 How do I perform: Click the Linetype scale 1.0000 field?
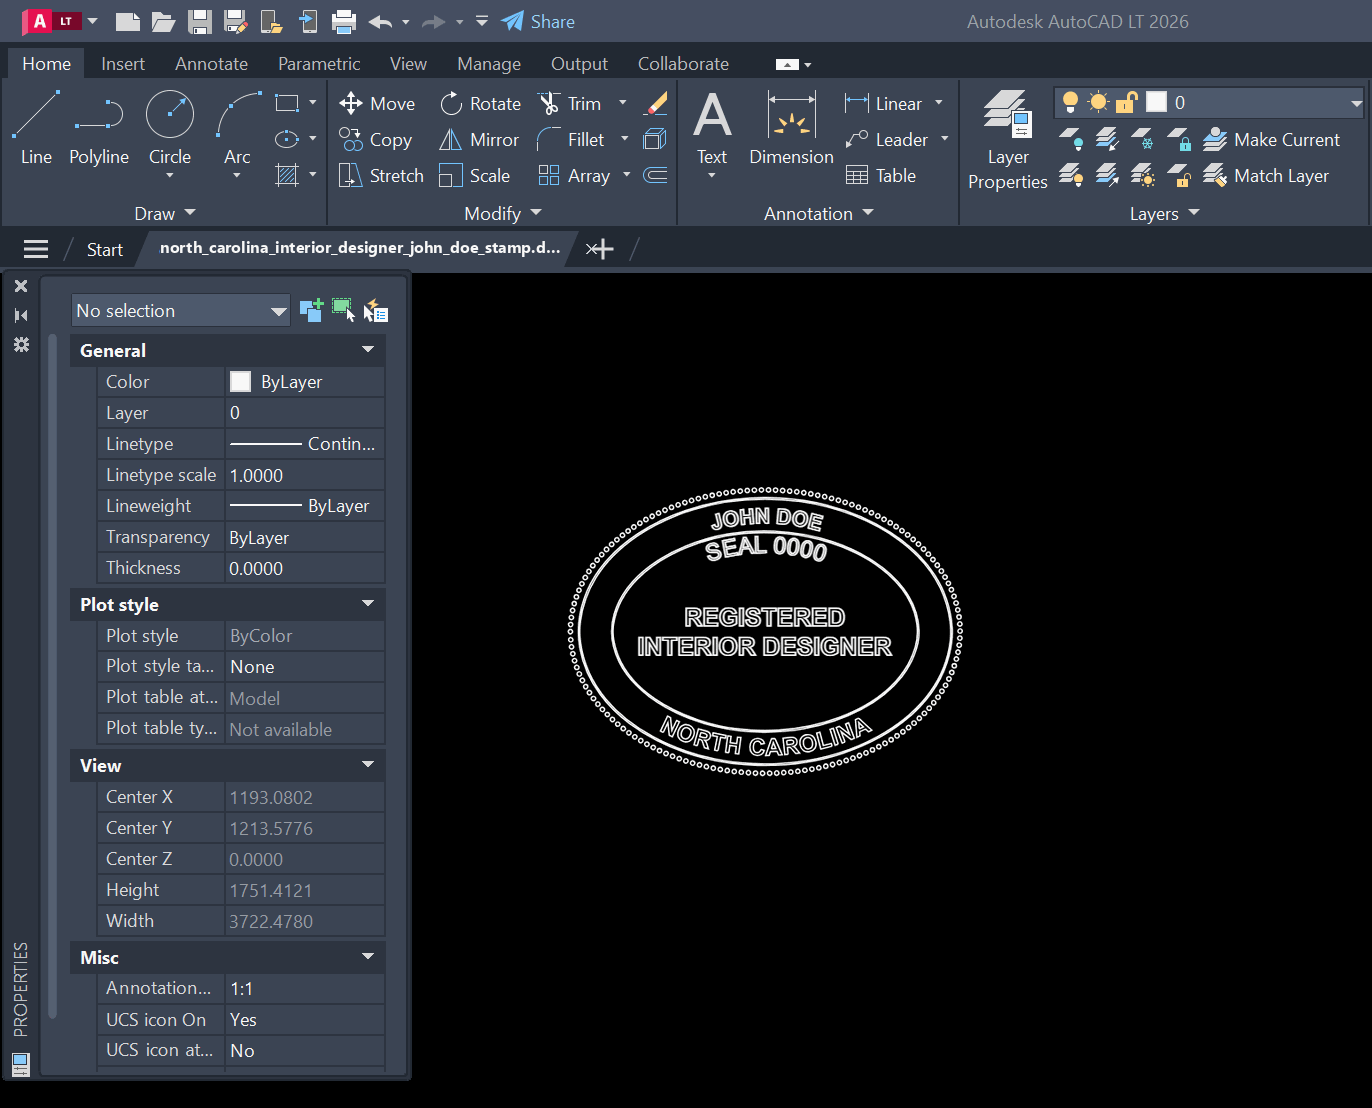[304, 475]
